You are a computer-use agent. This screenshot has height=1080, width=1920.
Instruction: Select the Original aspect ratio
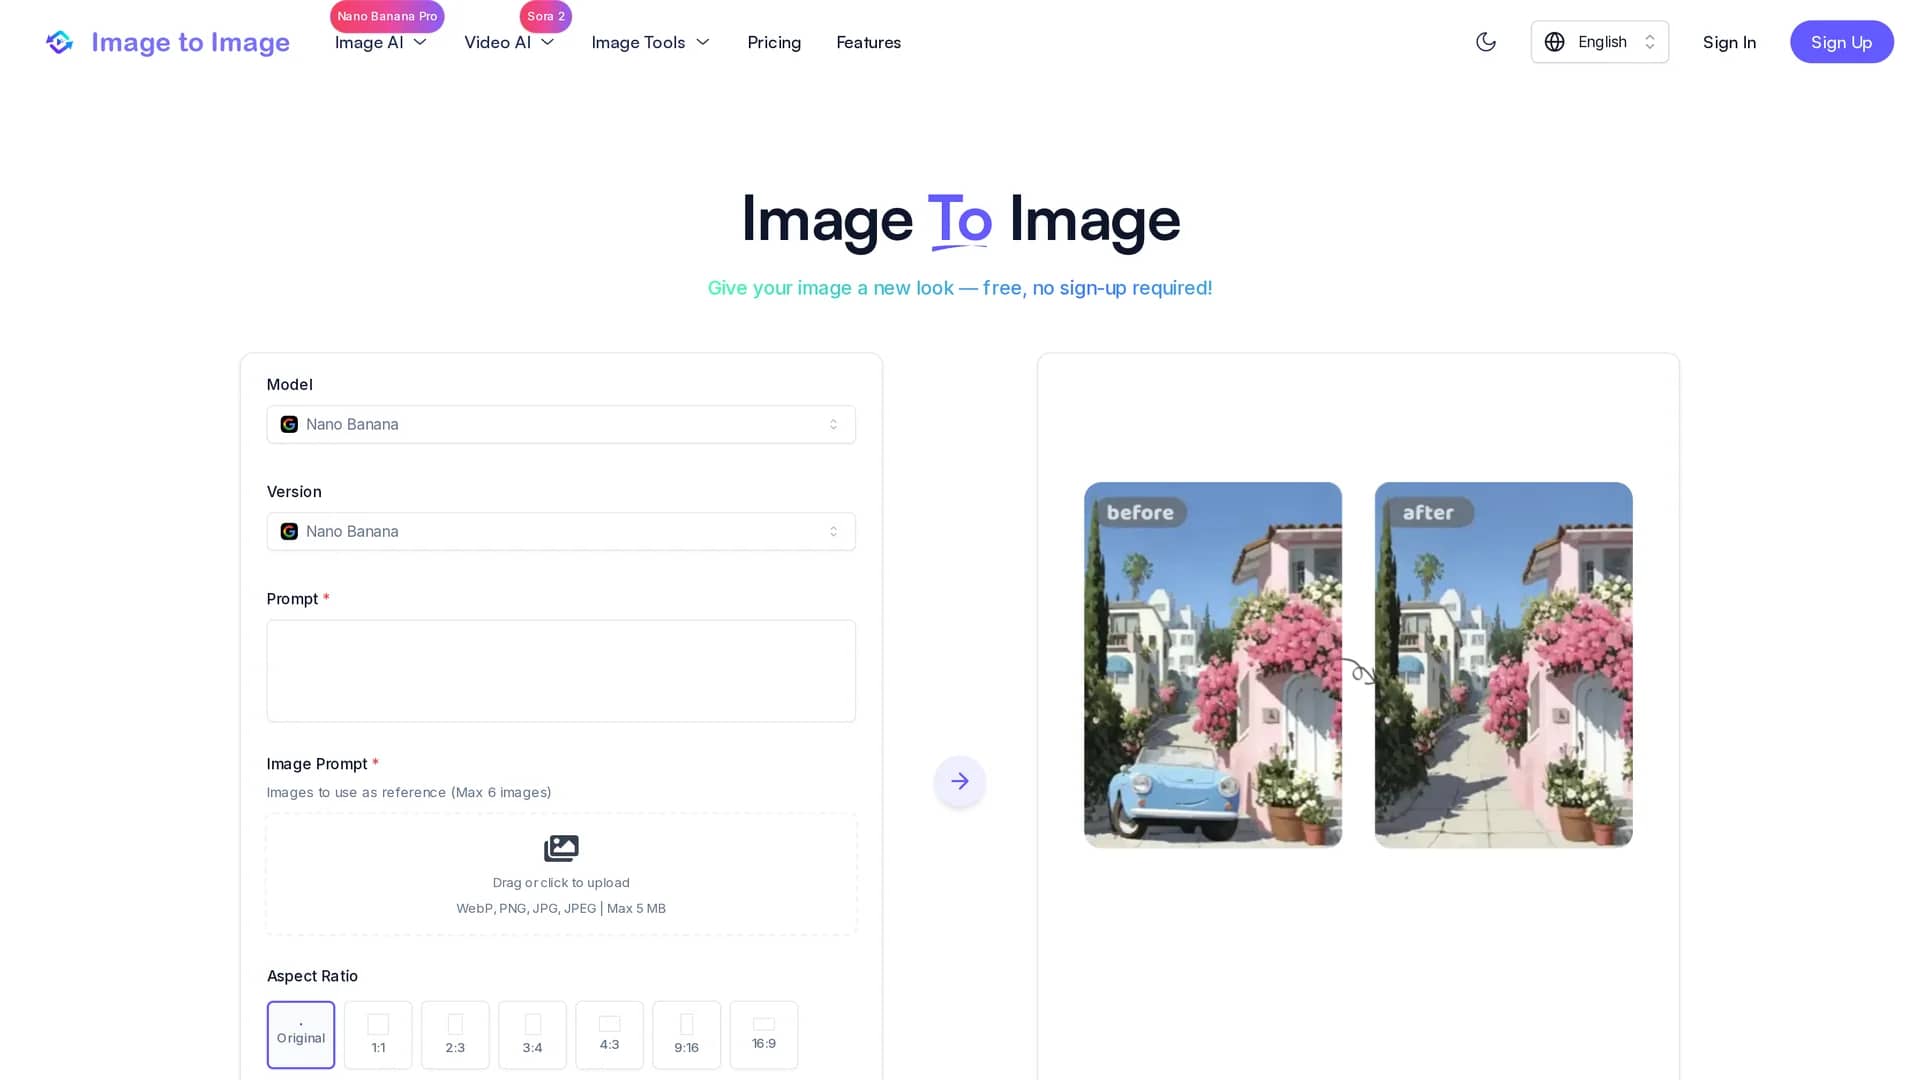tap(301, 1035)
